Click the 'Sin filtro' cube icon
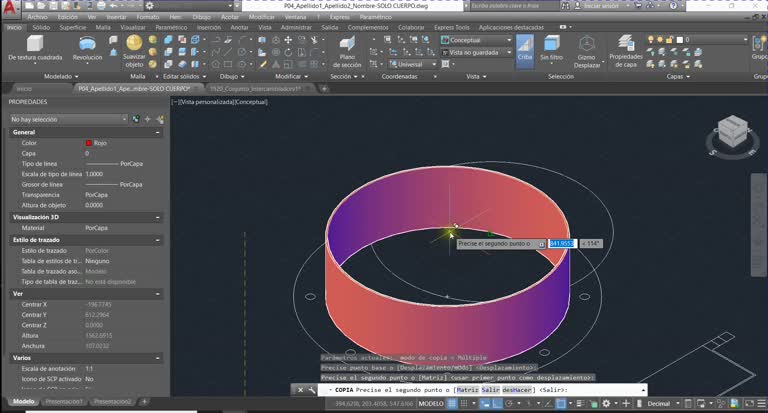 coord(552,44)
